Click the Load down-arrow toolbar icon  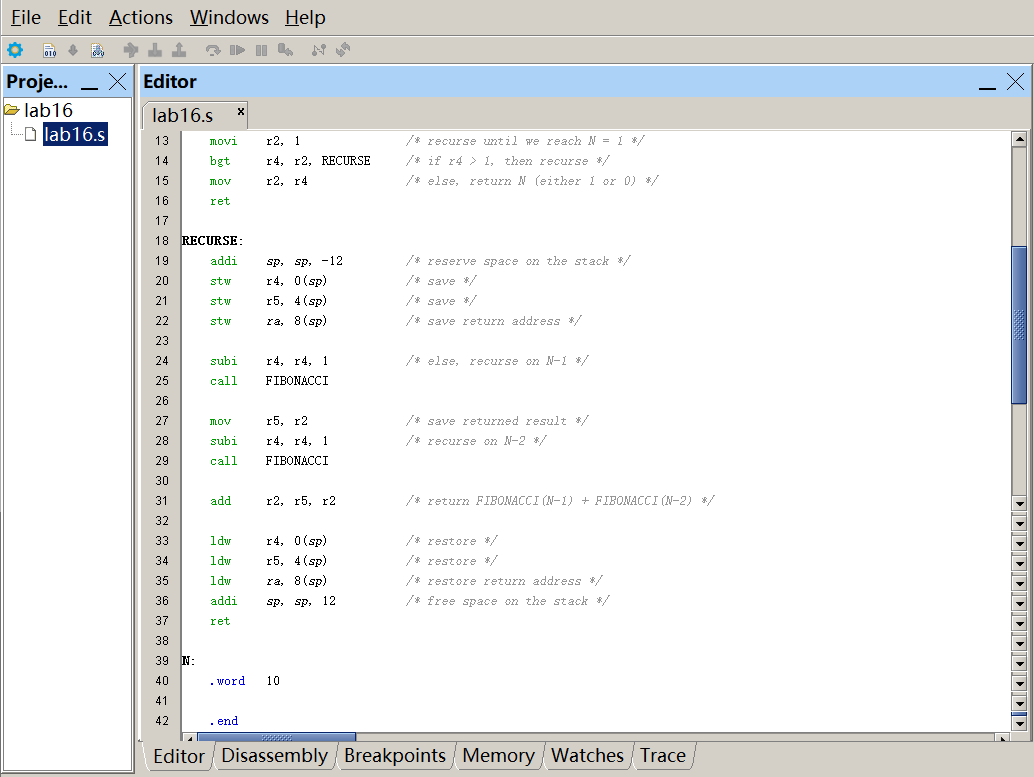tap(73, 50)
